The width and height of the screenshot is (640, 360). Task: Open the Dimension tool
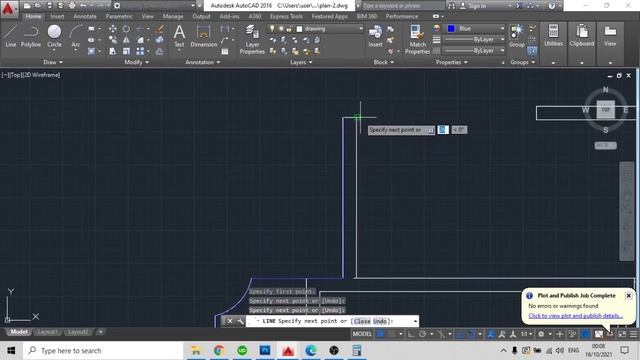[204, 36]
